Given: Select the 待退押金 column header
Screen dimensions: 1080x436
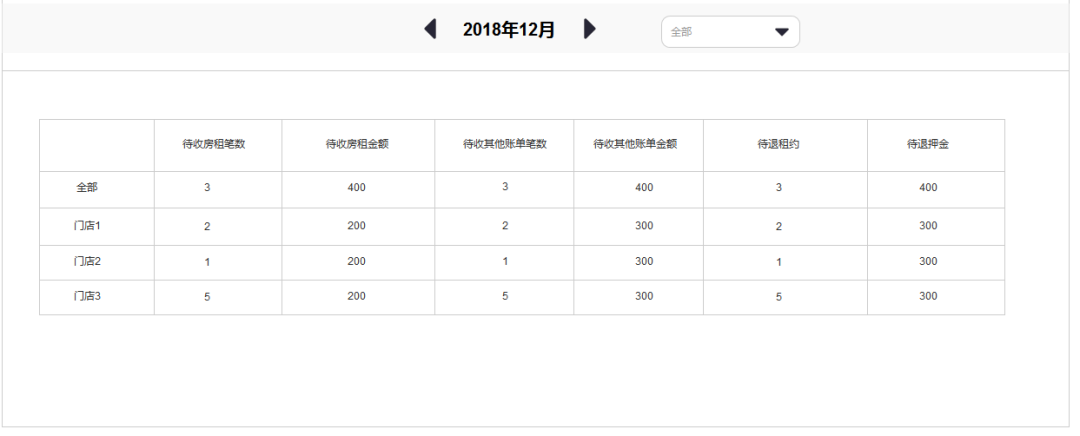Looking at the screenshot, I should tap(928, 145).
